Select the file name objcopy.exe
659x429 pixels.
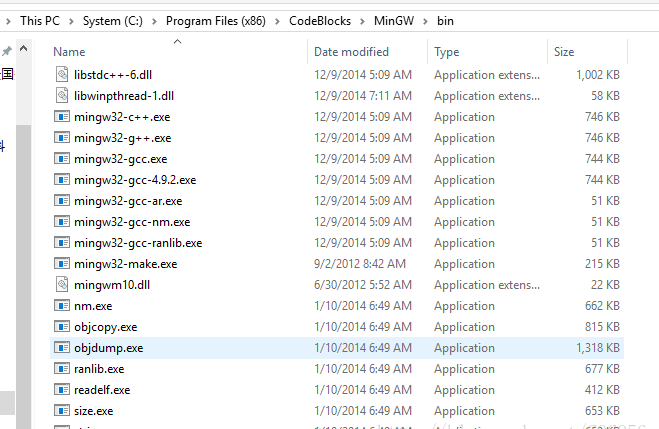pyautogui.click(x=105, y=327)
